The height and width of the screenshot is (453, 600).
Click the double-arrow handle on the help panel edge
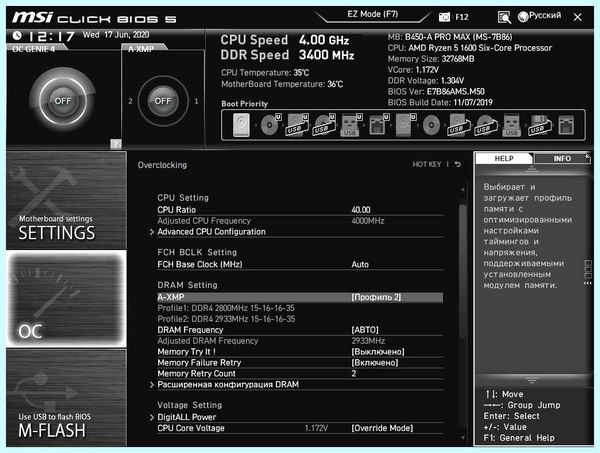[x=587, y=283]
